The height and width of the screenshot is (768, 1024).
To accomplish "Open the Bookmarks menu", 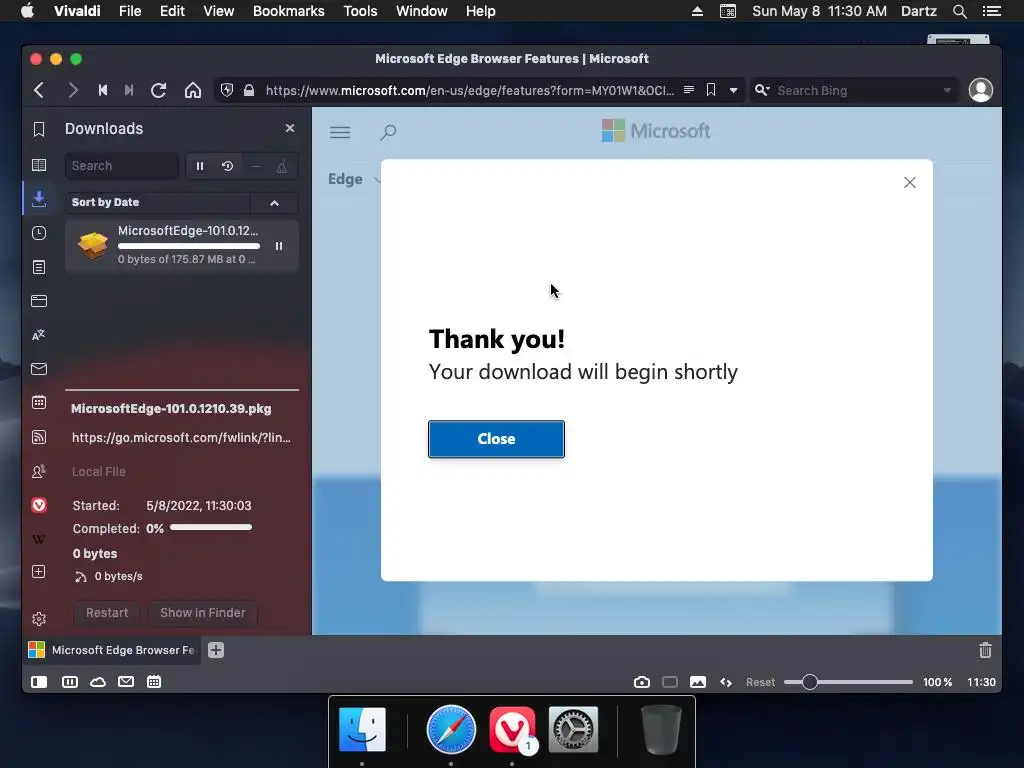I will [x=289, y=11].
